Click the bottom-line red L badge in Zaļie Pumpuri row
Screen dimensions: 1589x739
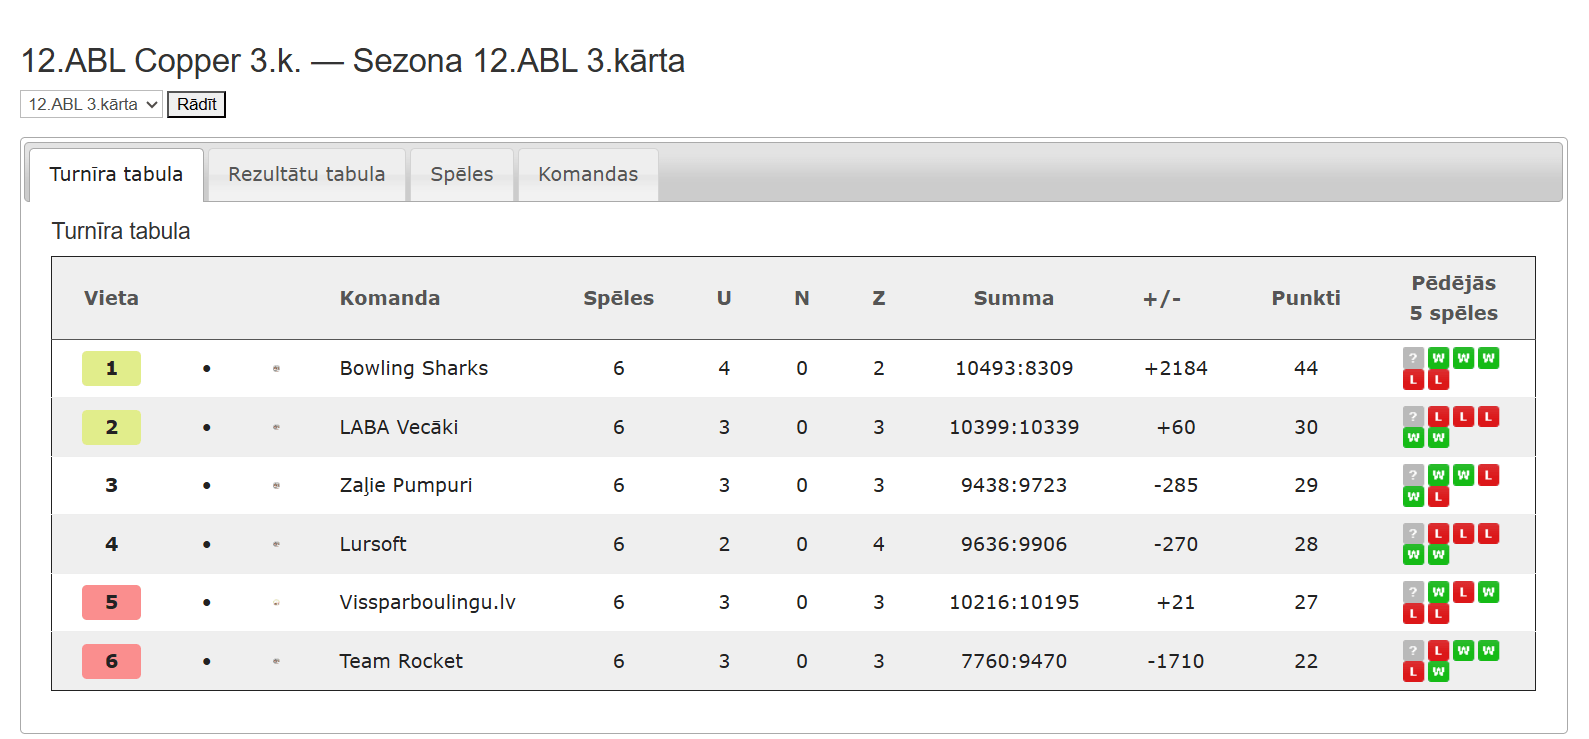tap(1438, 497)
